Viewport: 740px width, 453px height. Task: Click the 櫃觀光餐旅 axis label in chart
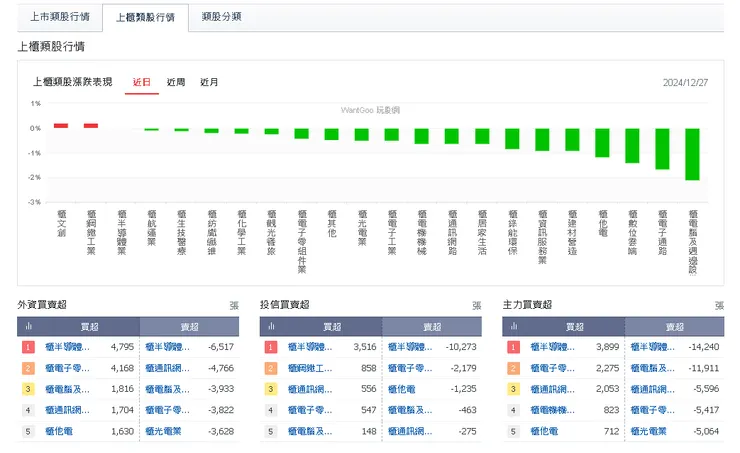[271, 233]
